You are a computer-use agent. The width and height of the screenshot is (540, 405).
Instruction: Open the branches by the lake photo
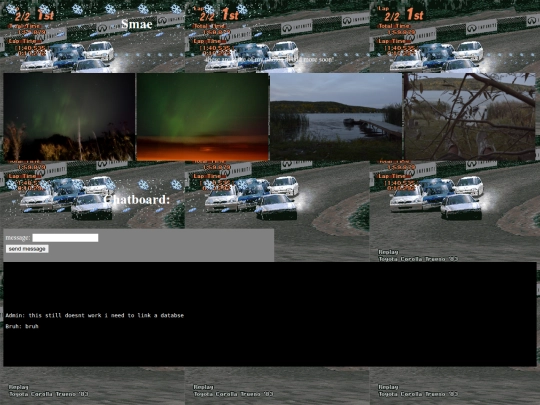(x=470, y=117)
